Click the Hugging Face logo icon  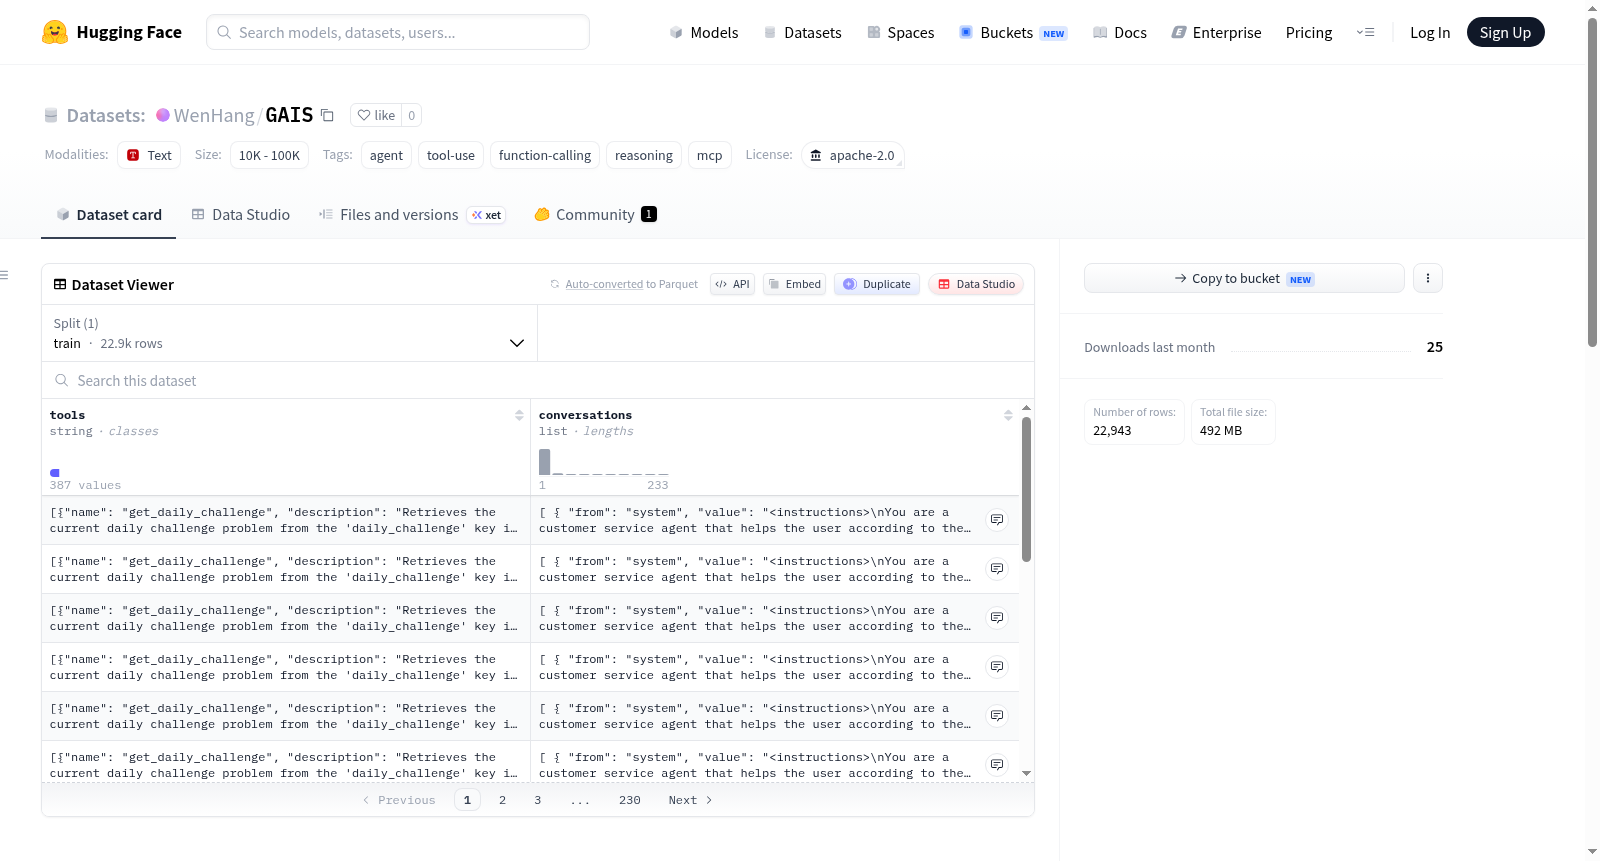point(55,32)
